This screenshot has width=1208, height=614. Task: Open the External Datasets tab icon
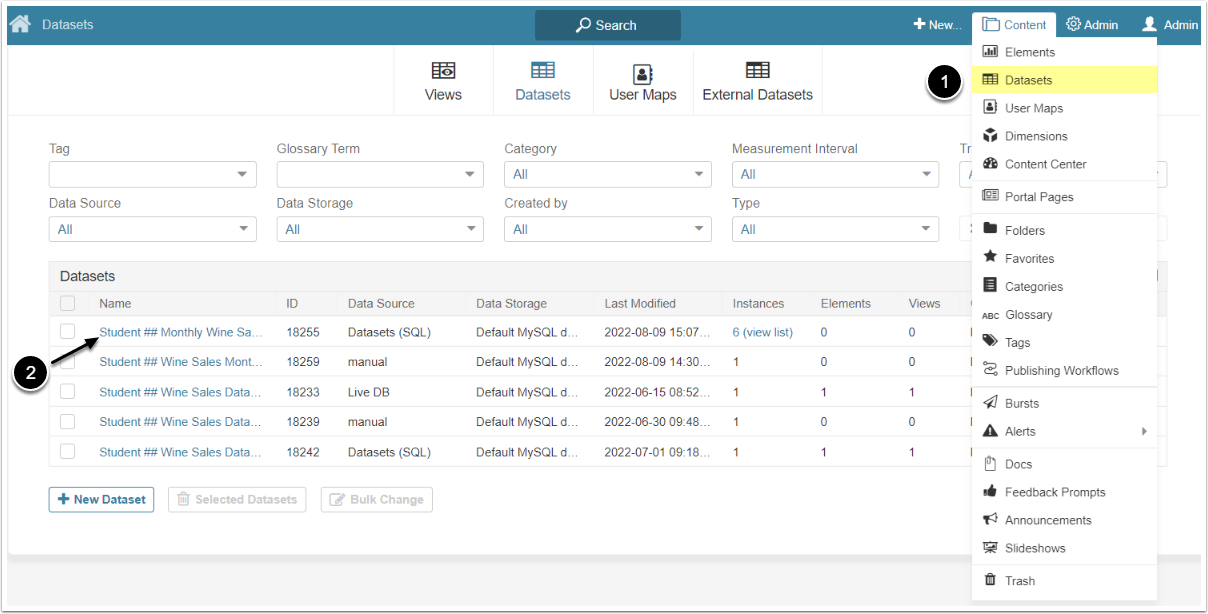click(x=757, y=71)
